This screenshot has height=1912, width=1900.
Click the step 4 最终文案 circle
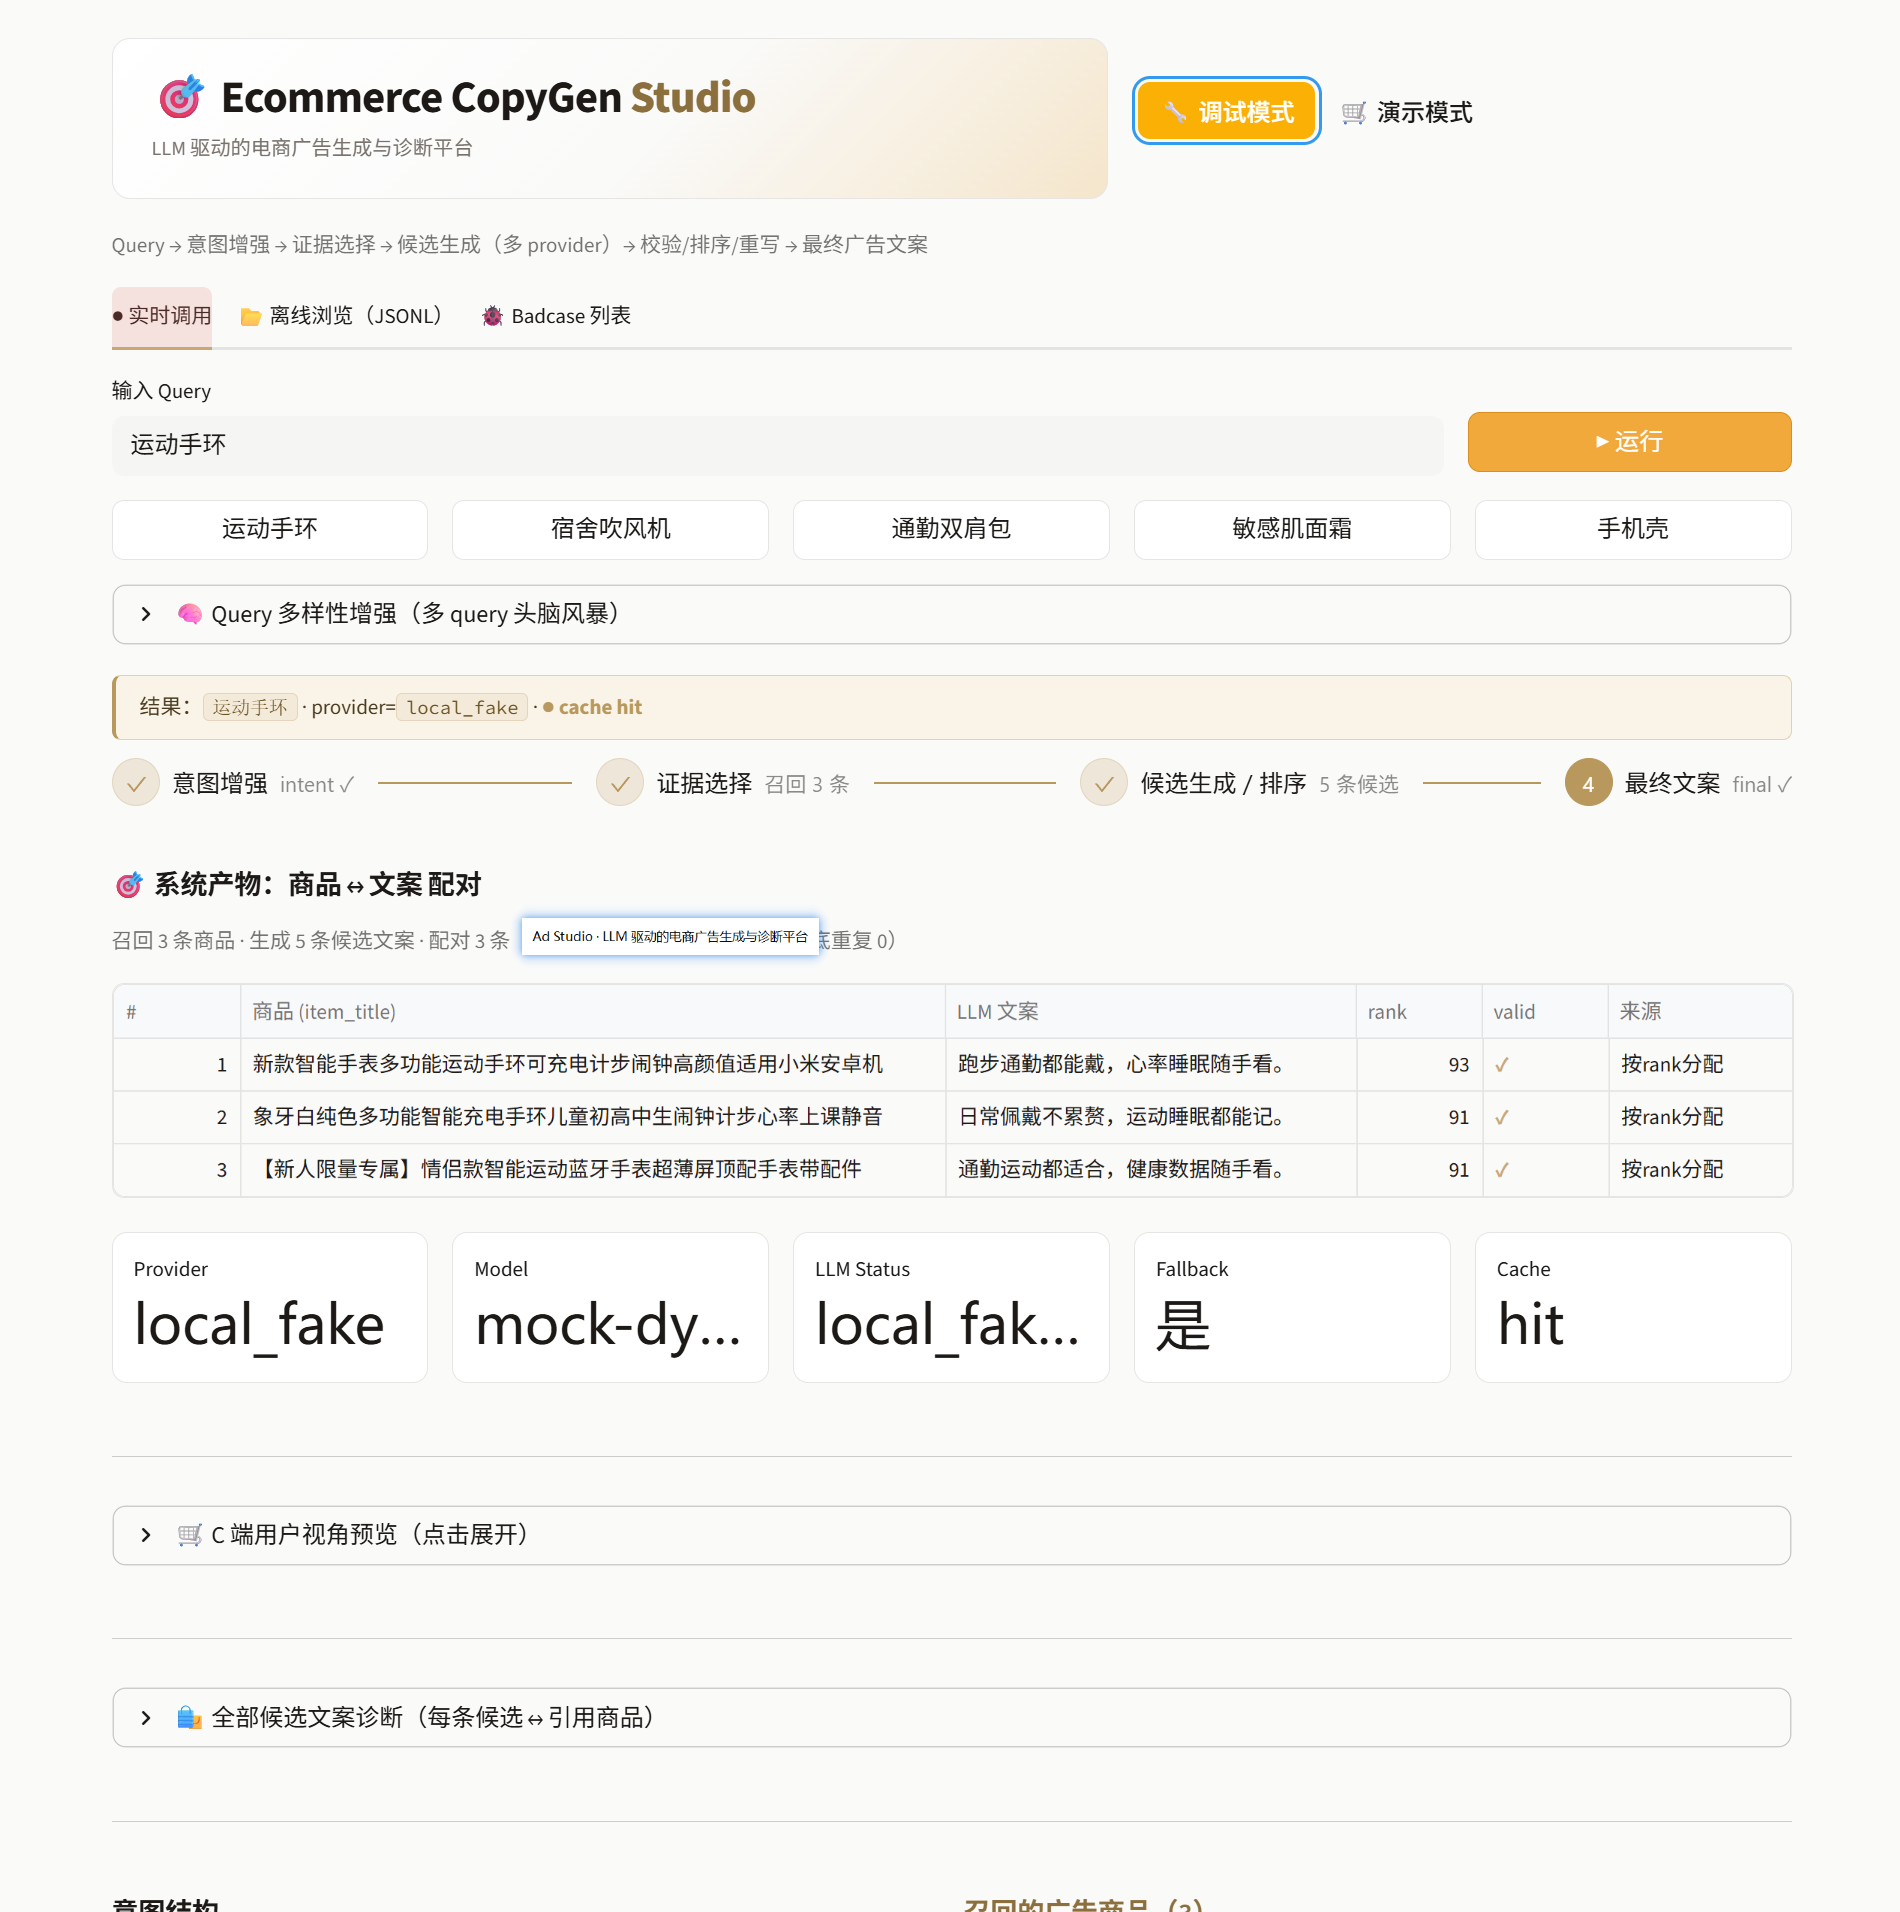(1588, 783)
